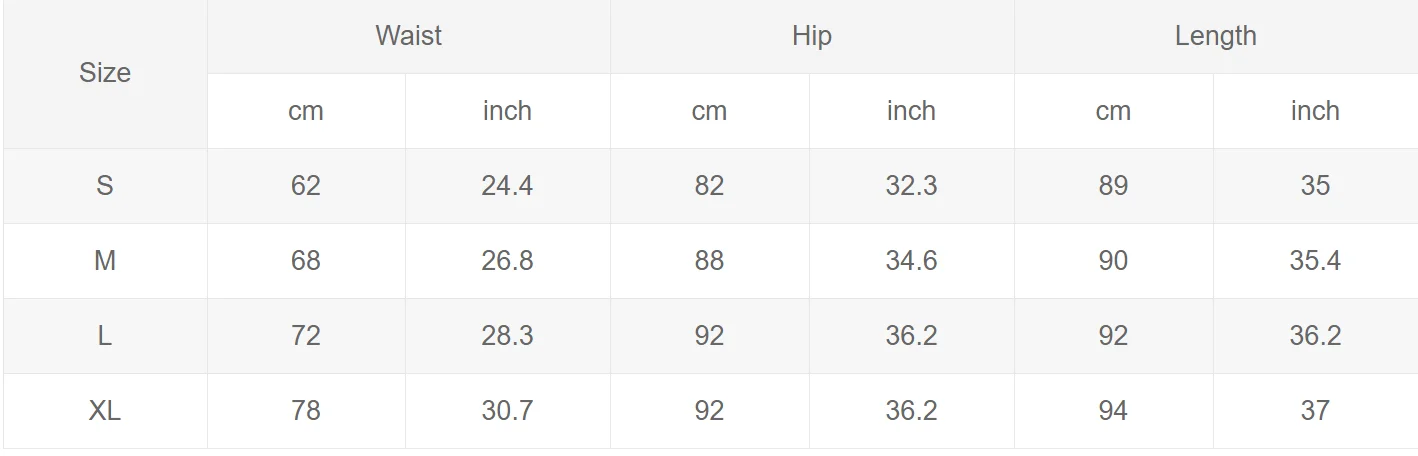Select waist 78 cm in XL row
Image resolution: width=1418 pixels, height=456 pixels.
[306, 411]
